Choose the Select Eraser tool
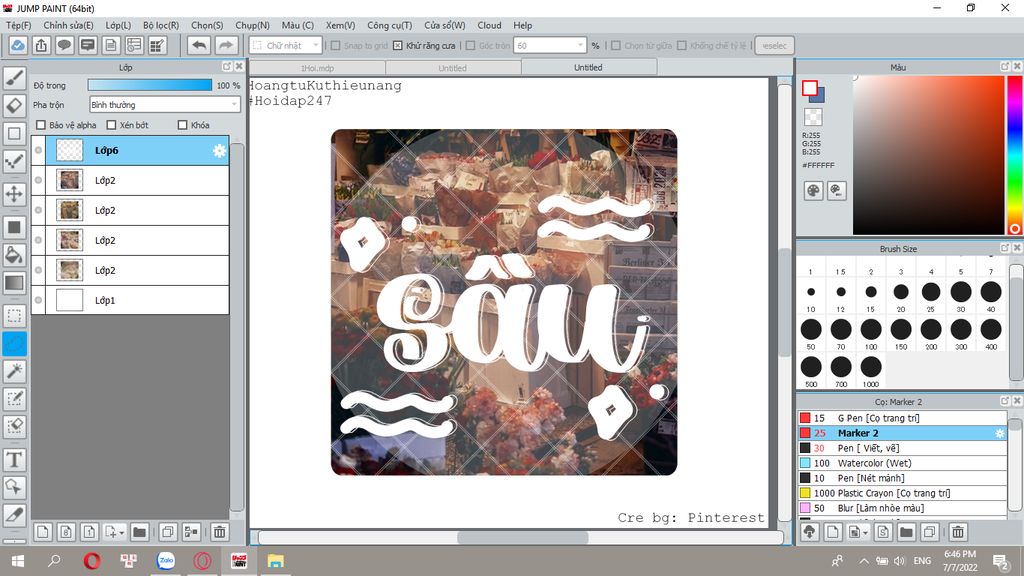 point(14,426)
